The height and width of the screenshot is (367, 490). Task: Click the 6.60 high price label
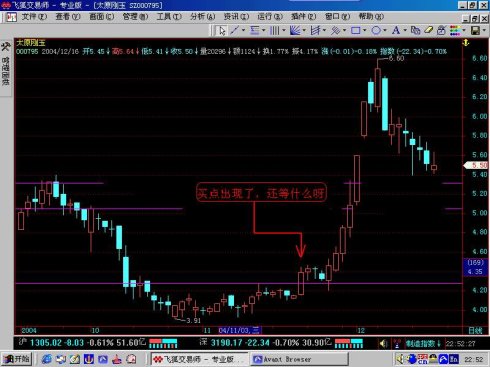click(x=396, y=58)
